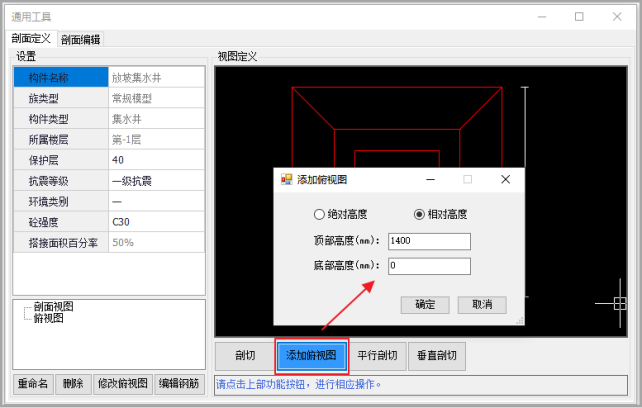
Task: Confirm with the 确定 button
Action: tap(424, 305)
